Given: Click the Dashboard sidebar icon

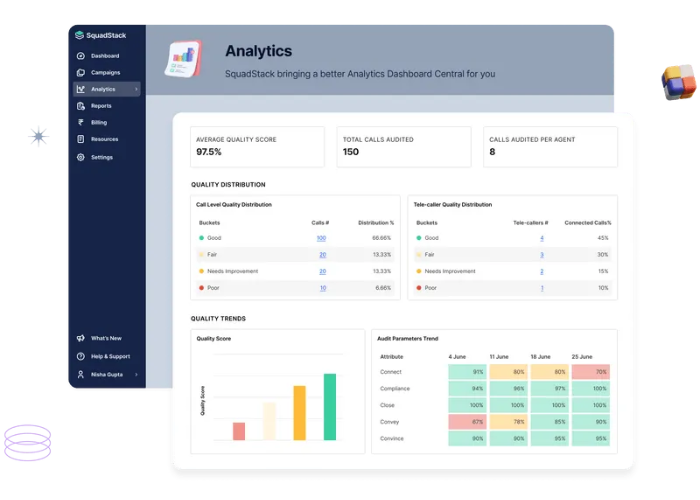Looking at the screenshot, I should tap(81, 56).
